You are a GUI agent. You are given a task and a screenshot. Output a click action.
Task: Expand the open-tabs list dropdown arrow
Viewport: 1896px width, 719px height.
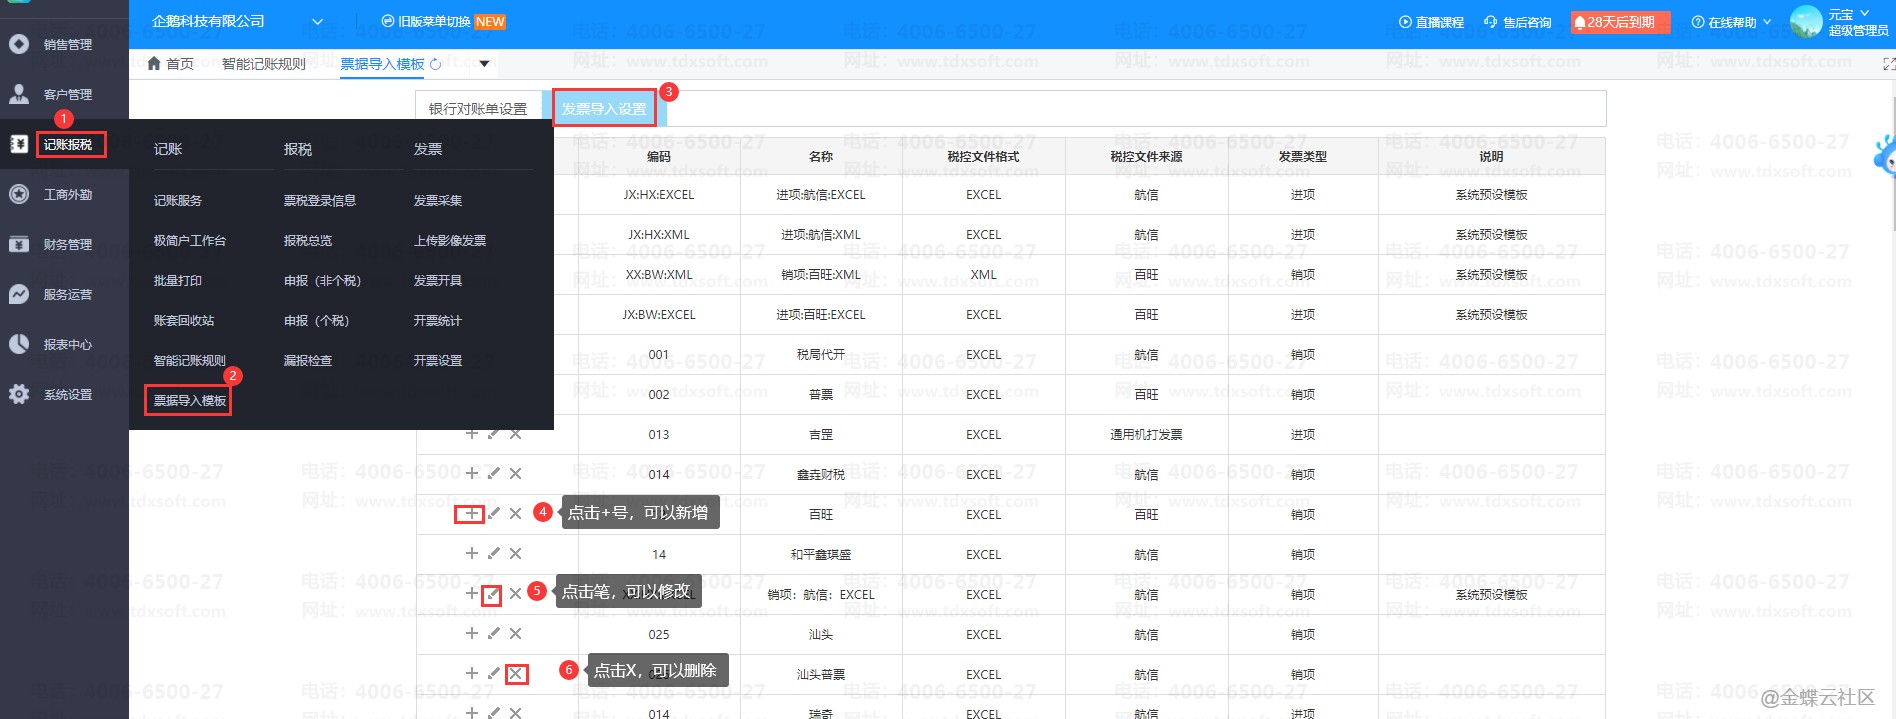point(484,64)
